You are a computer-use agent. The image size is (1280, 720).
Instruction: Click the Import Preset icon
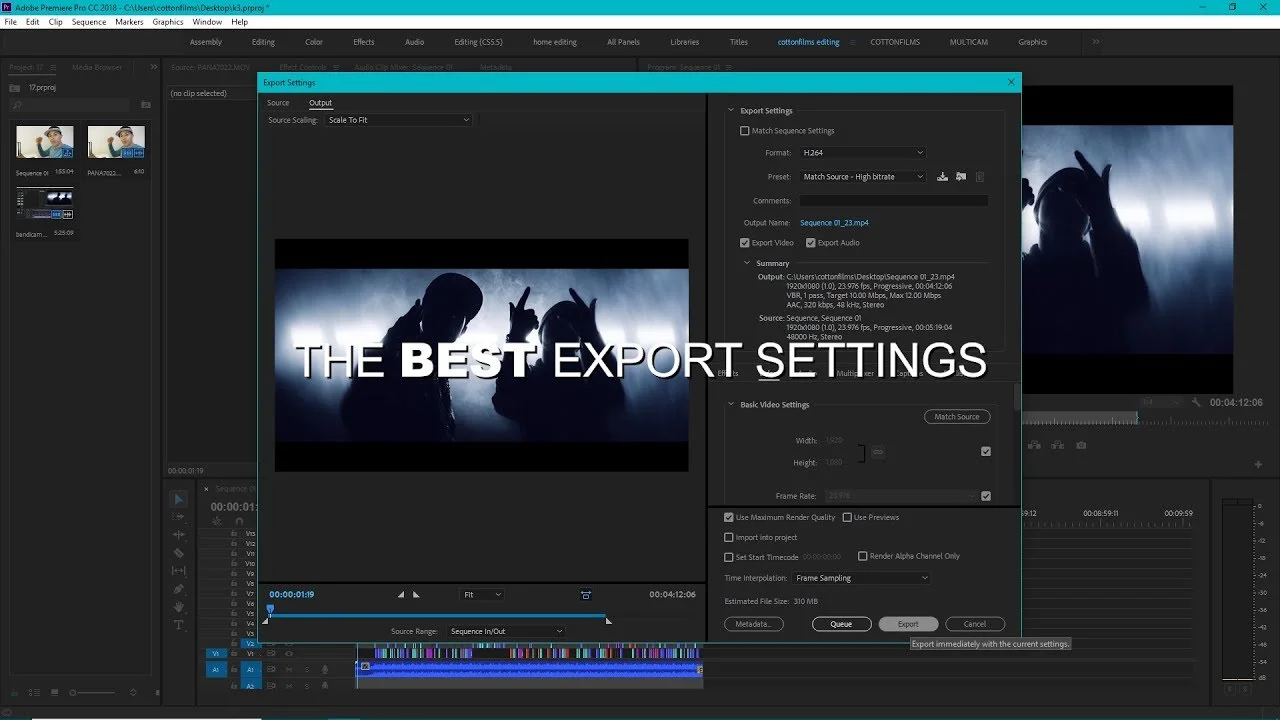(961, 177)
